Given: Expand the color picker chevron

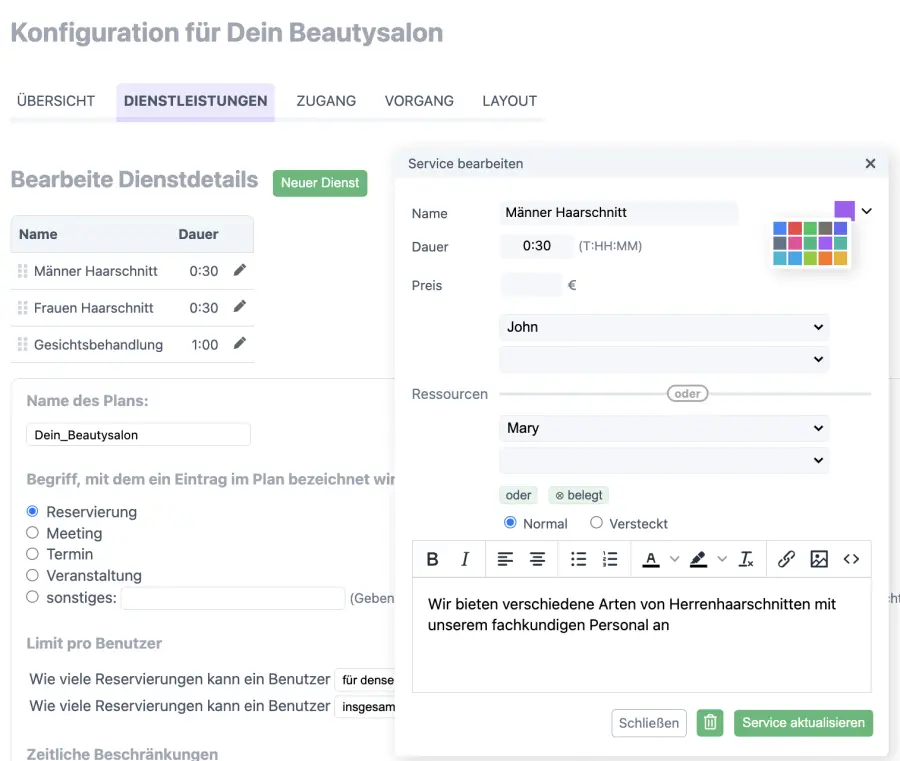Looking at the screenshot, I should pos(867,211).
